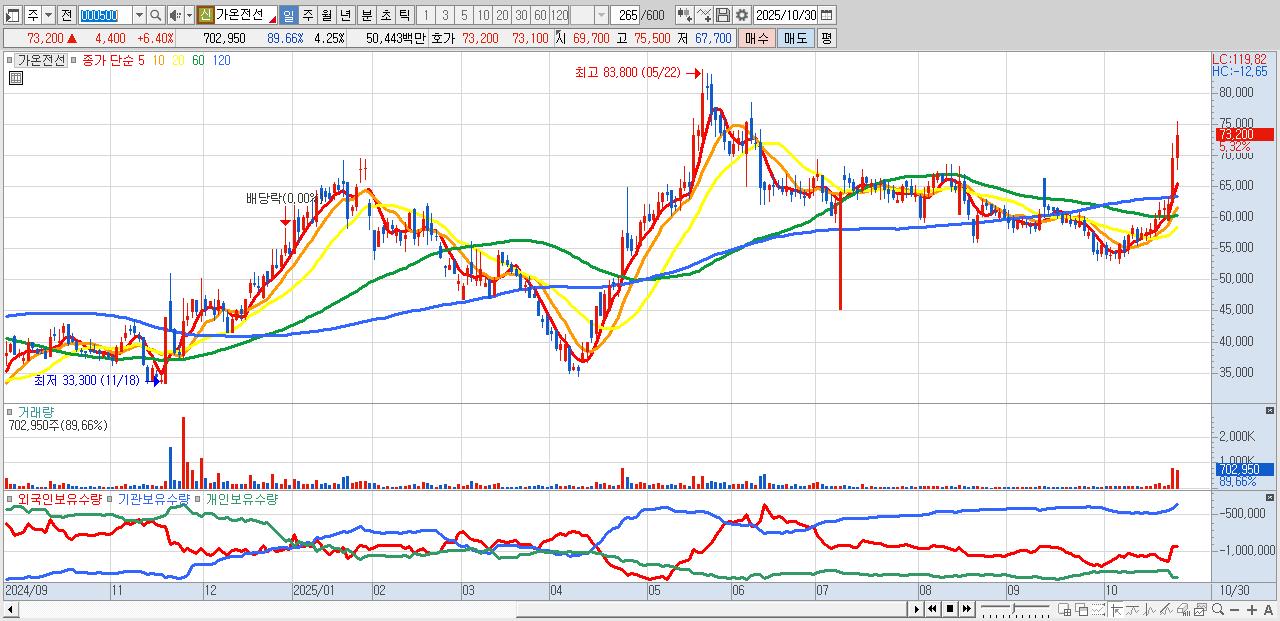Click the 120 moving average legend
This screenshot has width=1280, height=621.
[x=222, y=60]
